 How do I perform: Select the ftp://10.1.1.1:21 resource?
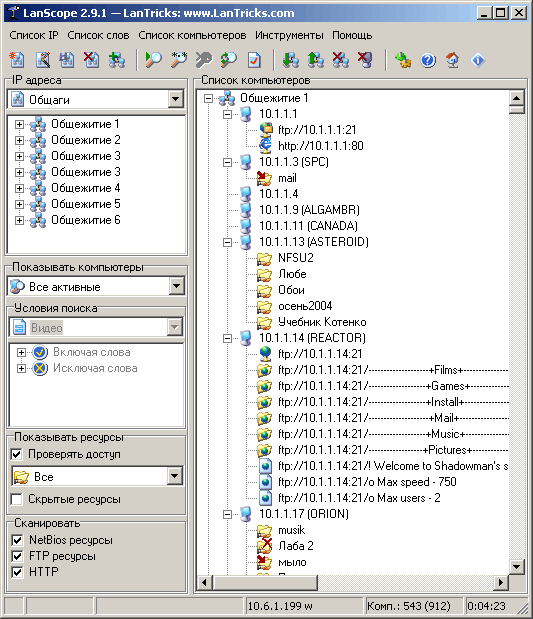point(317,130)
